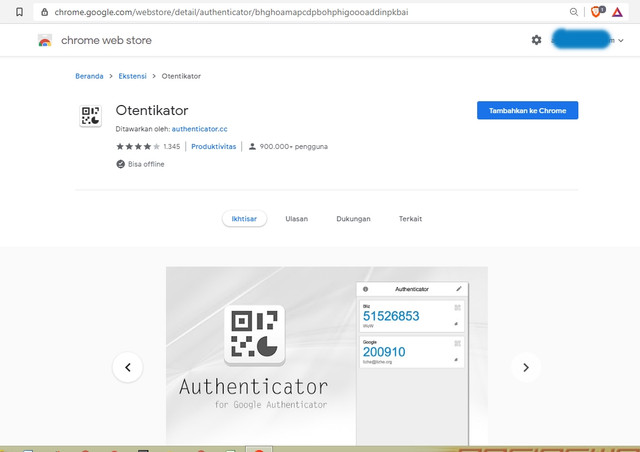The image size is (640, 452).
Task: Click the Chrome Web Store rainbow logo
Action: [x=45, y=40]
